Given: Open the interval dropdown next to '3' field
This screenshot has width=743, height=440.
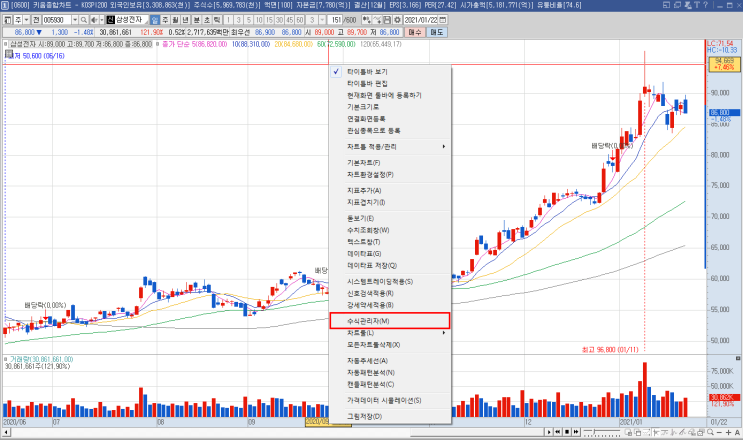Looking at the screenshot, I should 322,20.
